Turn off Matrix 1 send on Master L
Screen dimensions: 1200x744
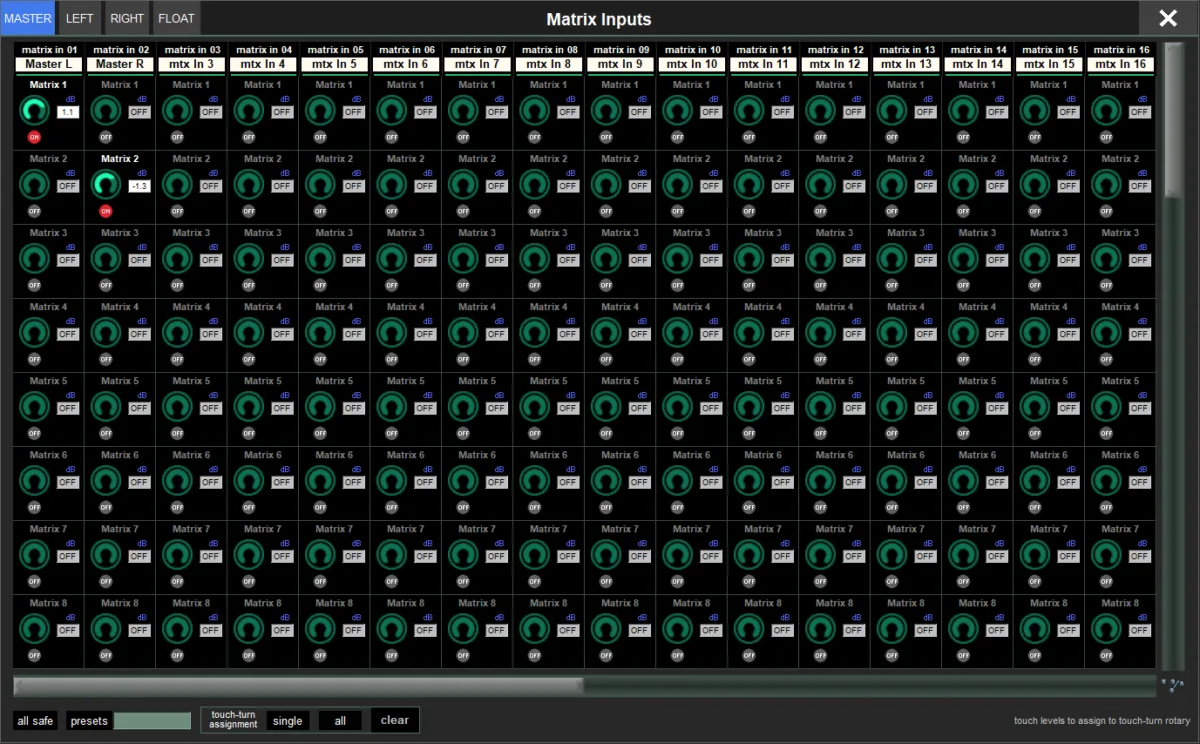coord(34,136)
